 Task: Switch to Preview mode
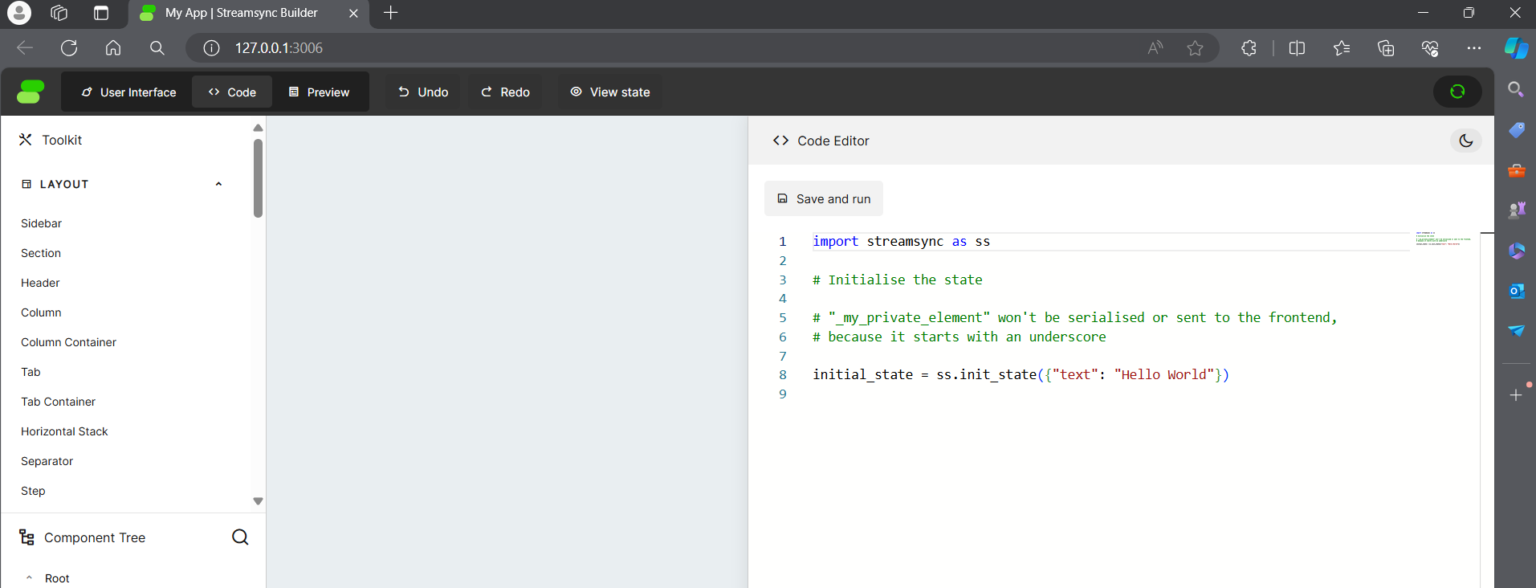click(320, 91)
